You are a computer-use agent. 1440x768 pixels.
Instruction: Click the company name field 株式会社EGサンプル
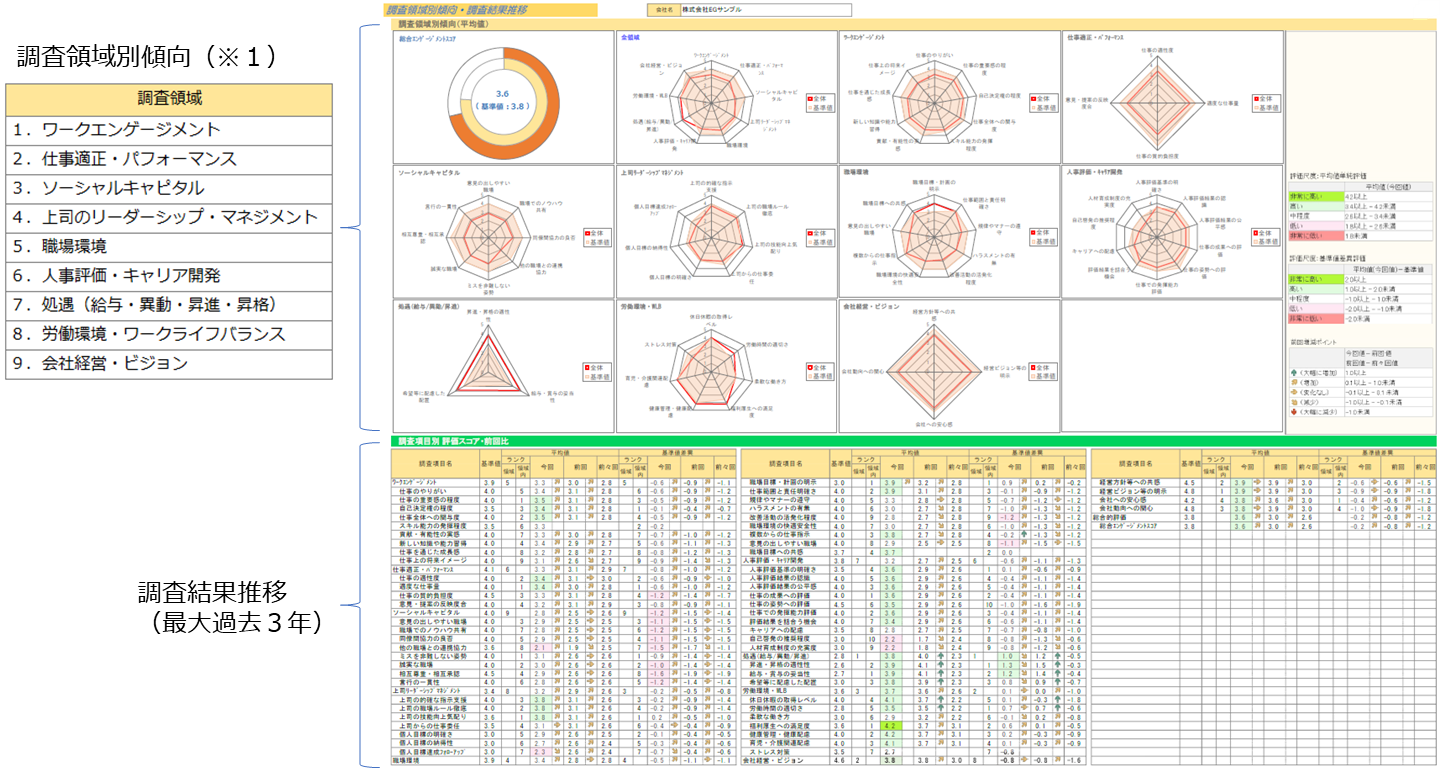(752, 10)
